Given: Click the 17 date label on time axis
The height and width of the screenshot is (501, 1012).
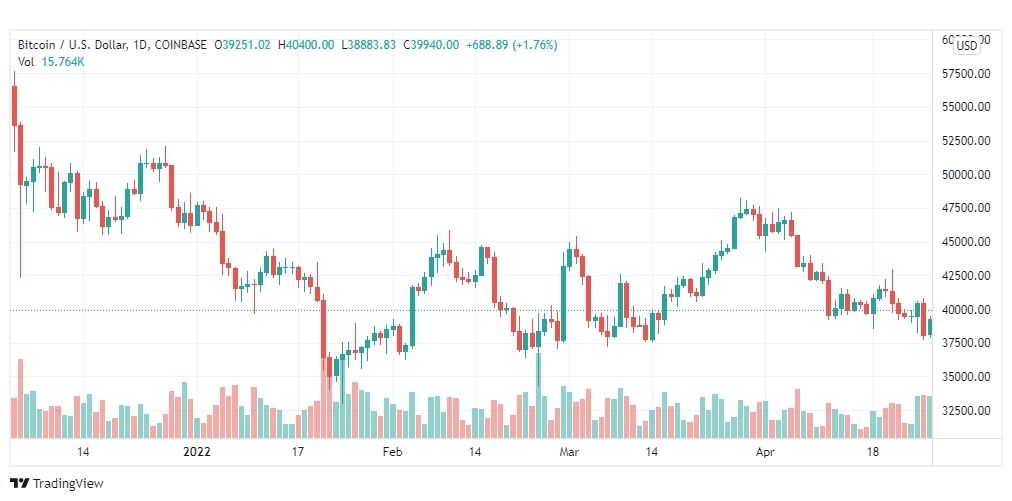Looking at the screenshot, I should (x=297, y=452).
